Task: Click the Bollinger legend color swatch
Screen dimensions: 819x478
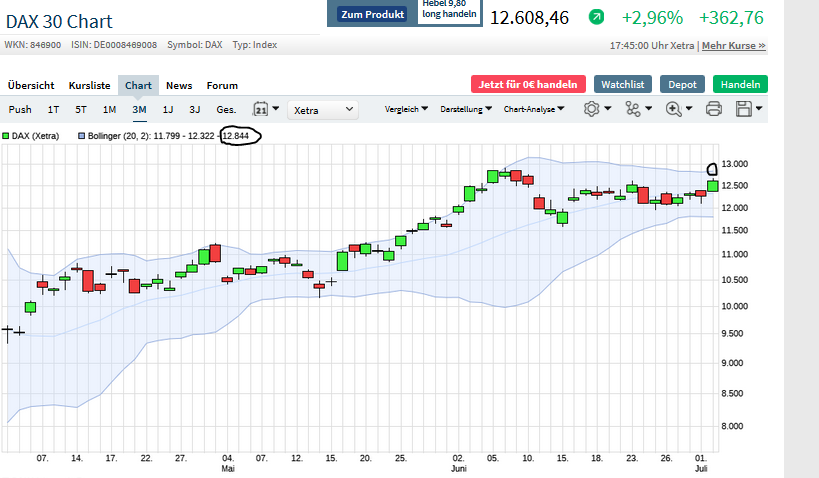Action: [82, 134]
